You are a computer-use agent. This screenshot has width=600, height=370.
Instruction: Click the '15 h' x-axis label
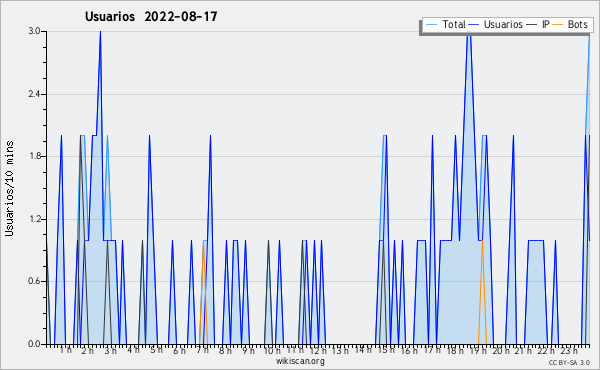tap(386, 350)
